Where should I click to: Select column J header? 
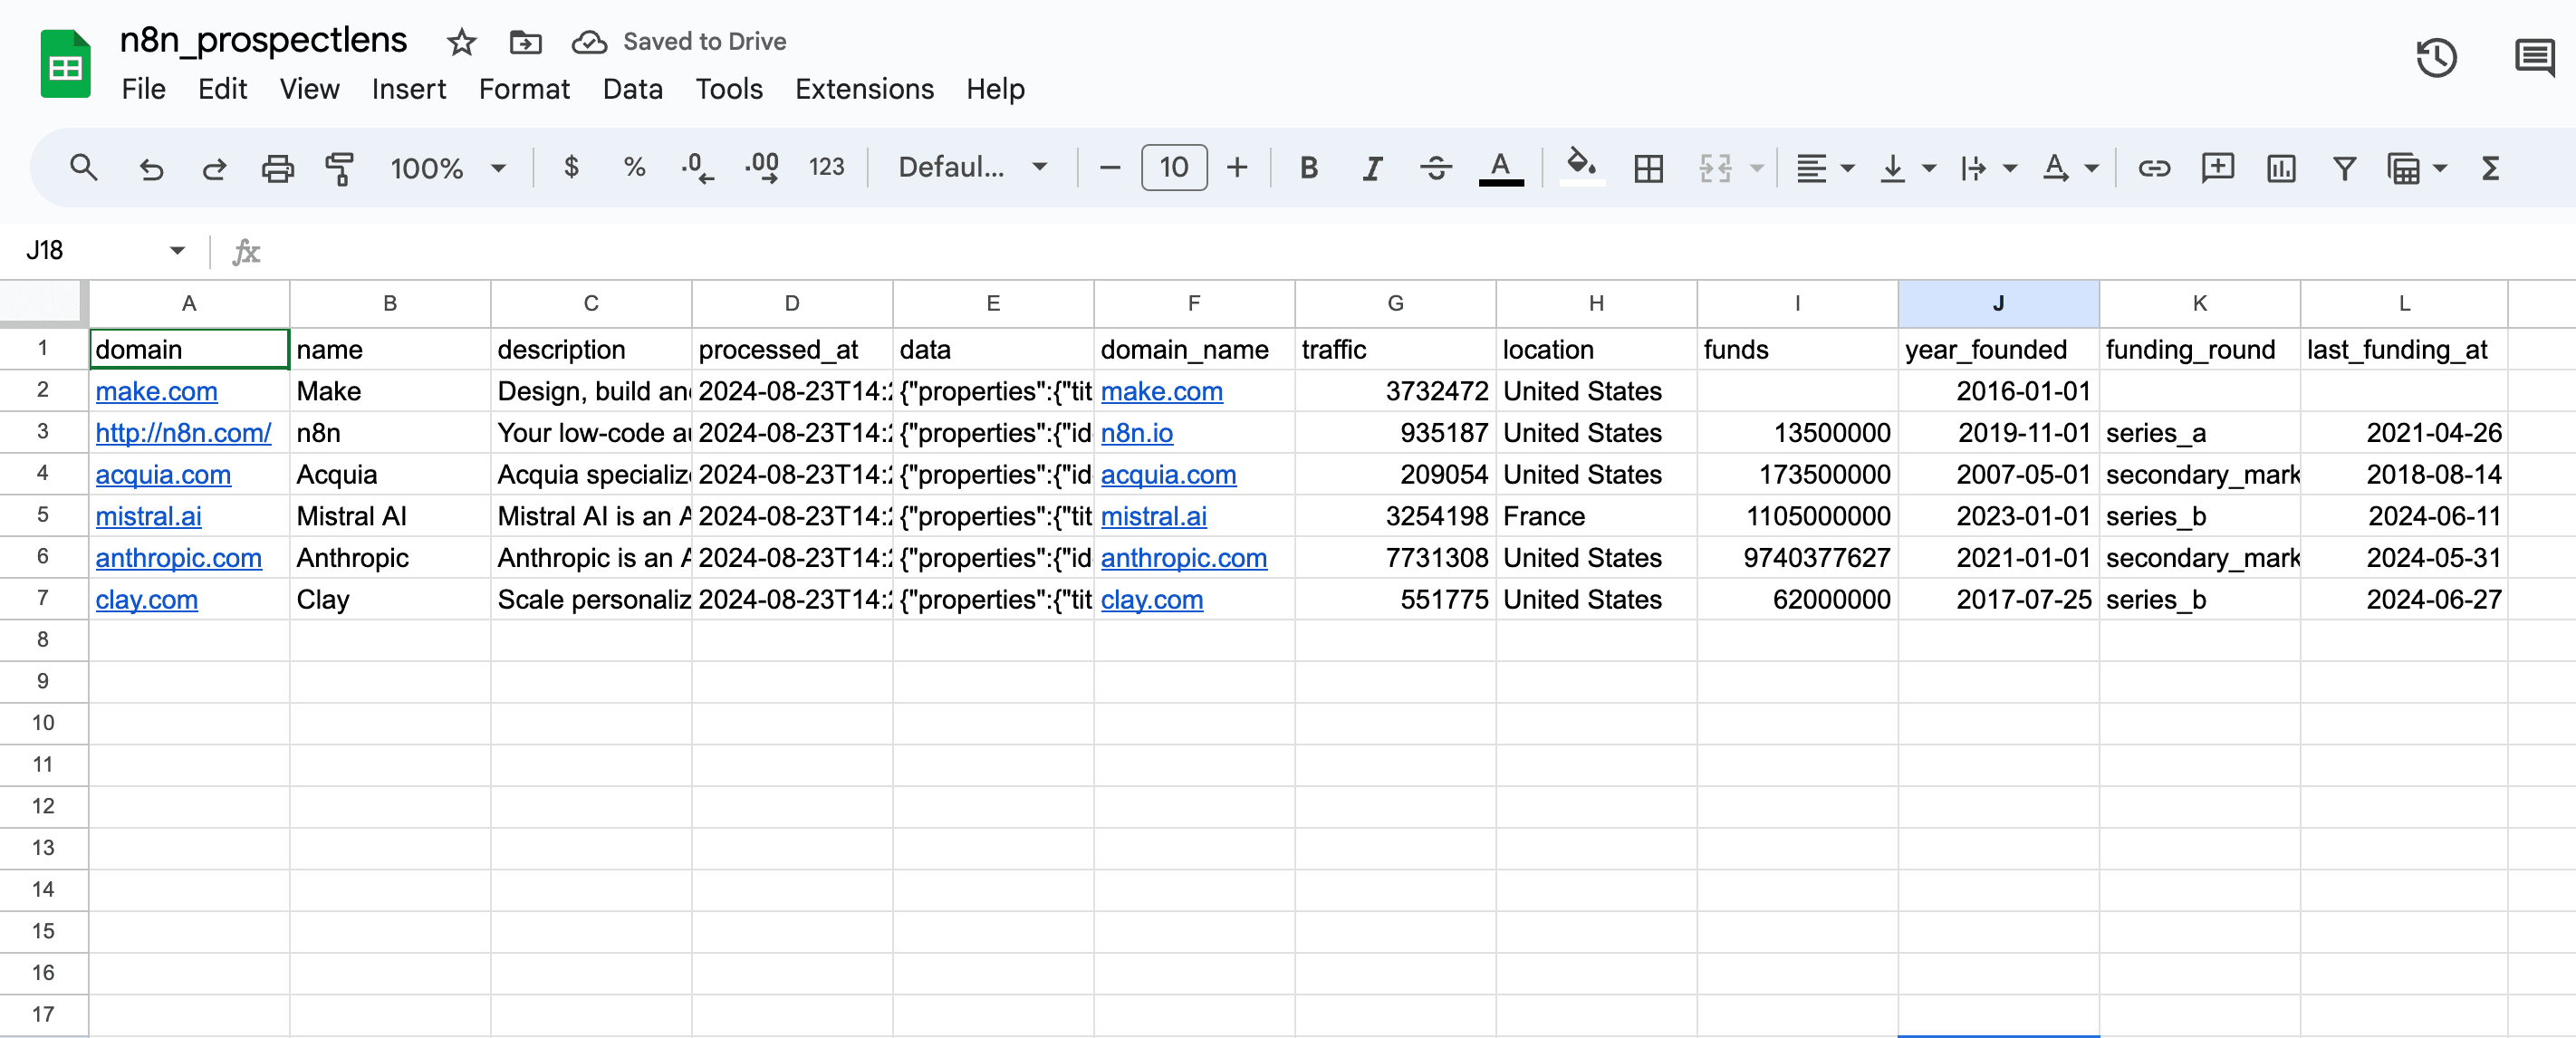(1998, 304)
